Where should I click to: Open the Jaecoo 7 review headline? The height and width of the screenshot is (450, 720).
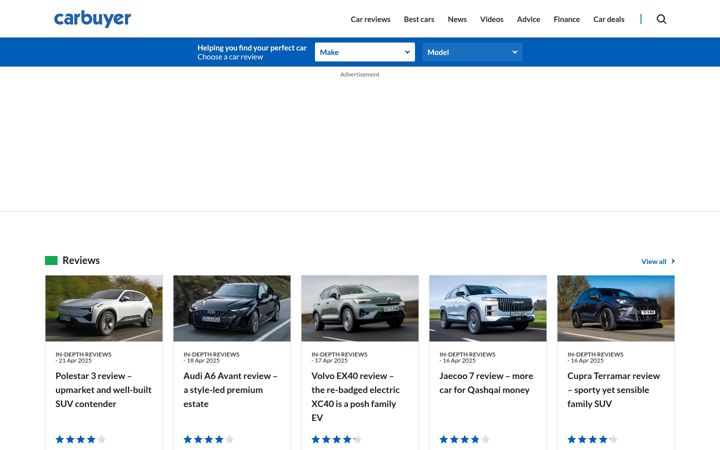click(486, 383)
